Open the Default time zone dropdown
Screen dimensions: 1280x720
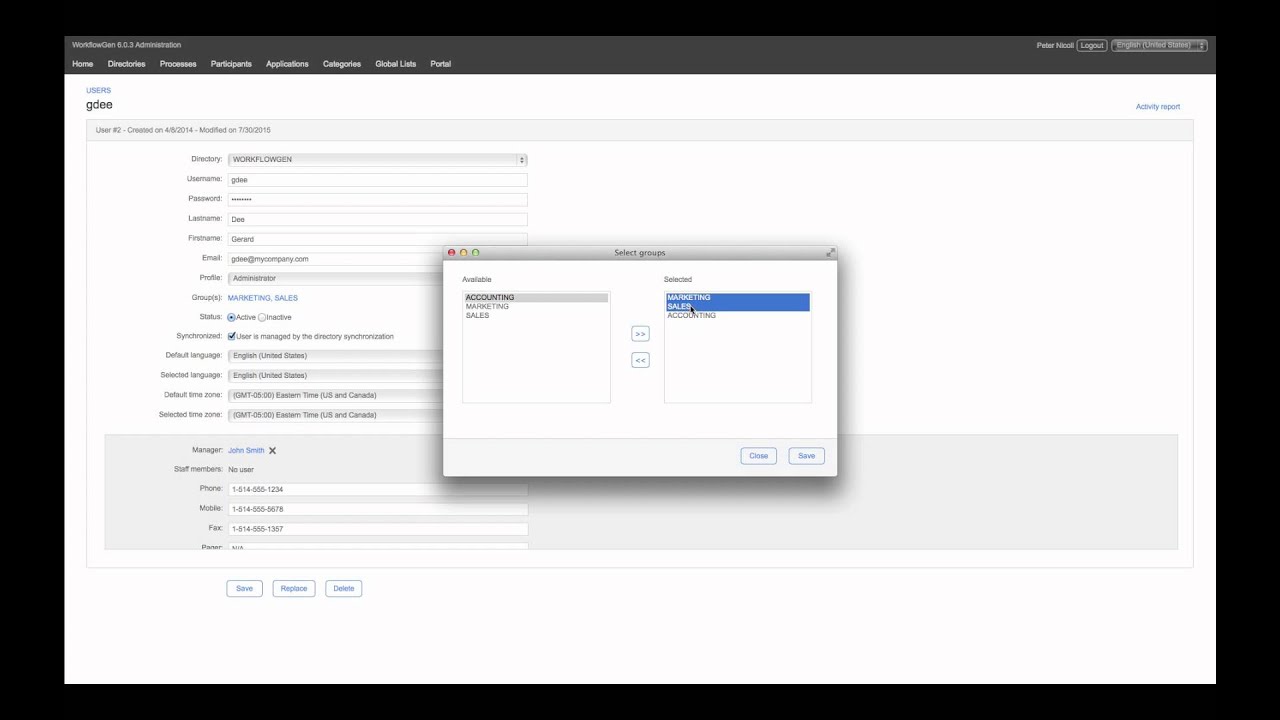click(336, 395)
